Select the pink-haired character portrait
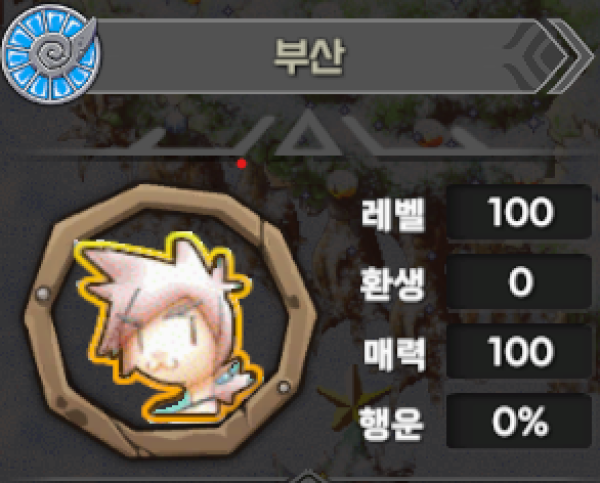The image size is (600, 483). [168, 327]
